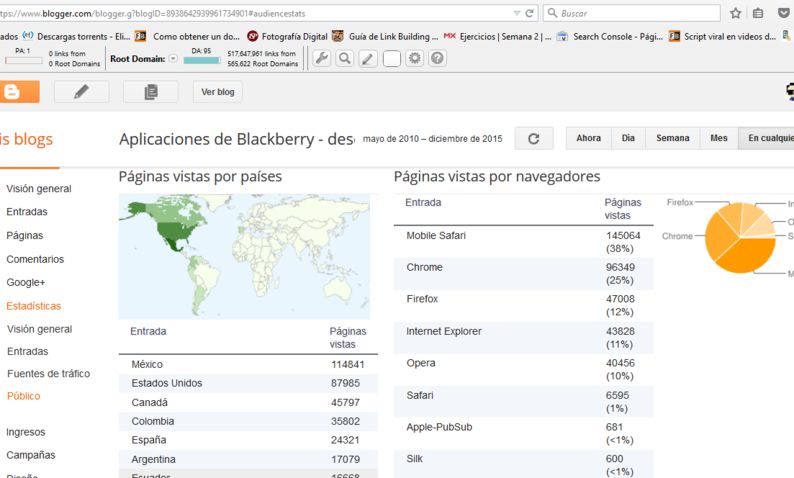794x478 pixels.
Task: Click the bookmark star icon
Action: (x=736, y=13)
